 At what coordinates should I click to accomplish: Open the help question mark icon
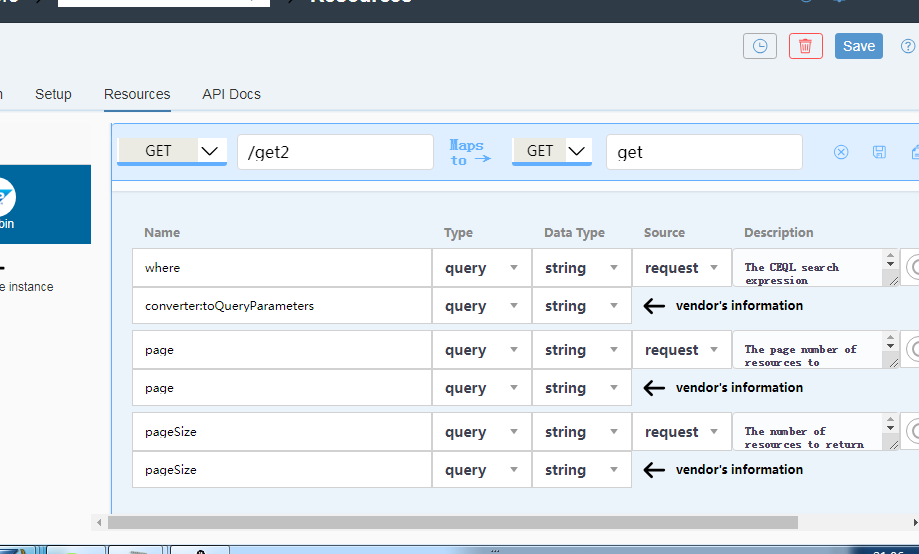(908, 46)
